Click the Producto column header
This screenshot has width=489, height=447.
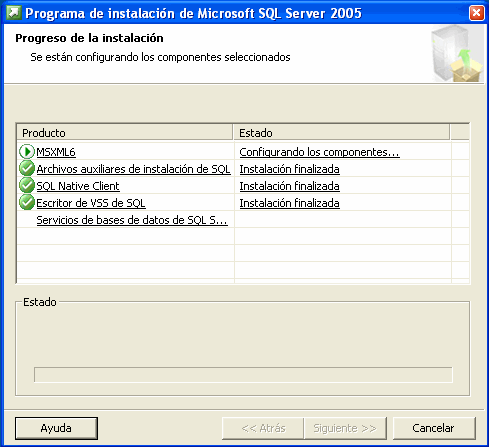125,133
